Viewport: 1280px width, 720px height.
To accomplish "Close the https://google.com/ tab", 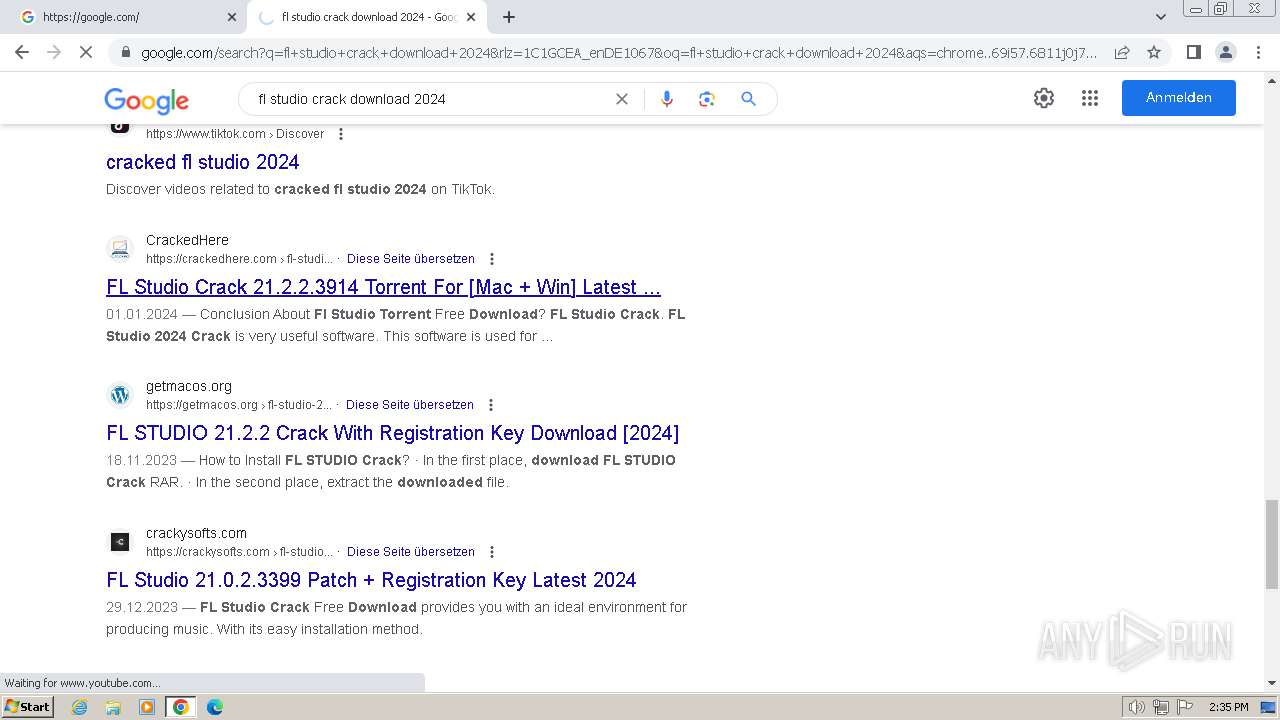I will [232, 17].
